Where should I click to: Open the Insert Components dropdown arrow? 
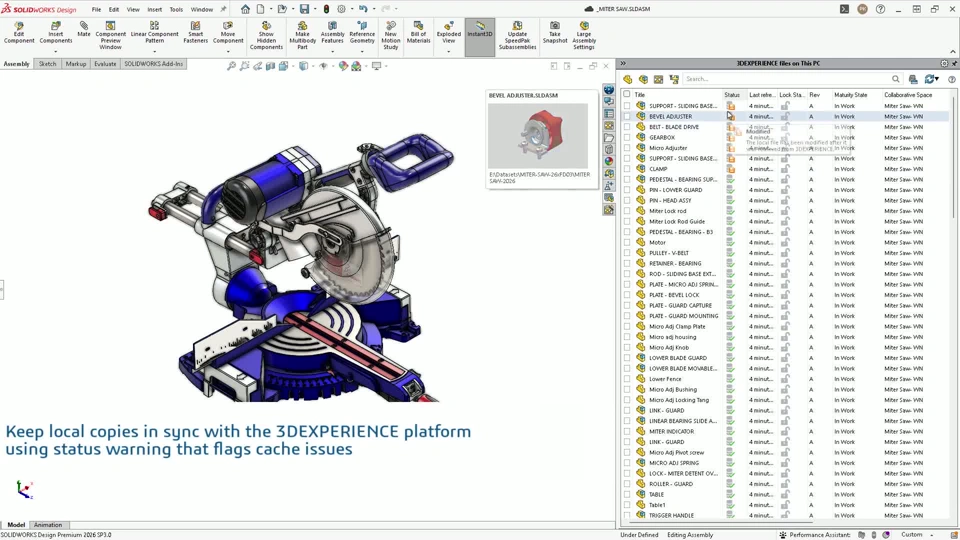pyautogui.click(x=56, y=52)
